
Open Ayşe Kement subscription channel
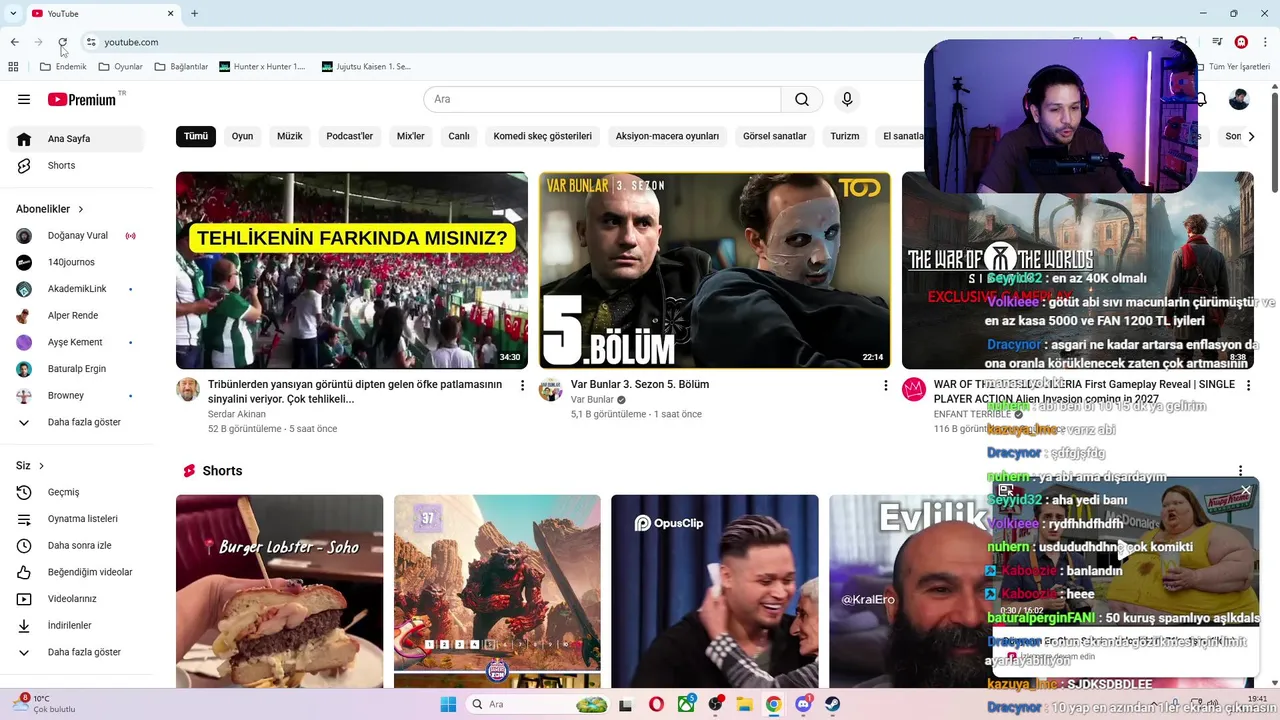pos(76,342)
